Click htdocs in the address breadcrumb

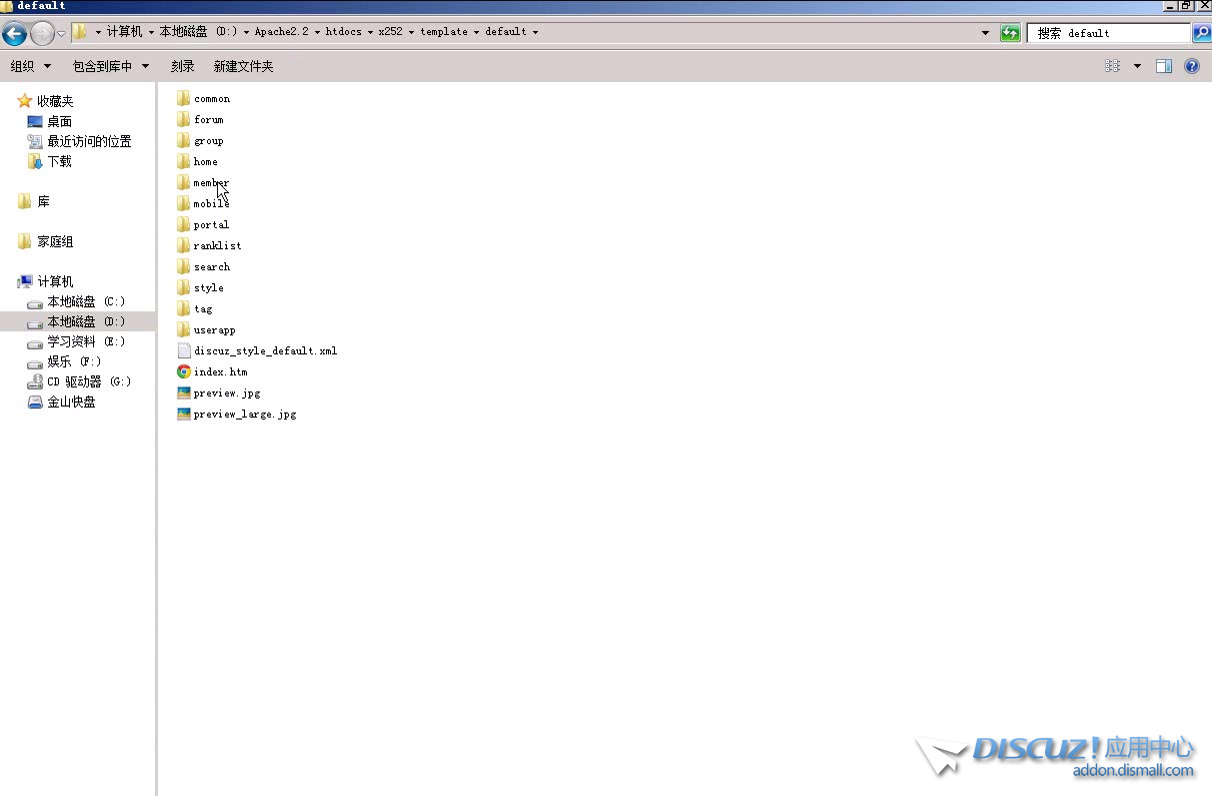[x=343, y=32]
